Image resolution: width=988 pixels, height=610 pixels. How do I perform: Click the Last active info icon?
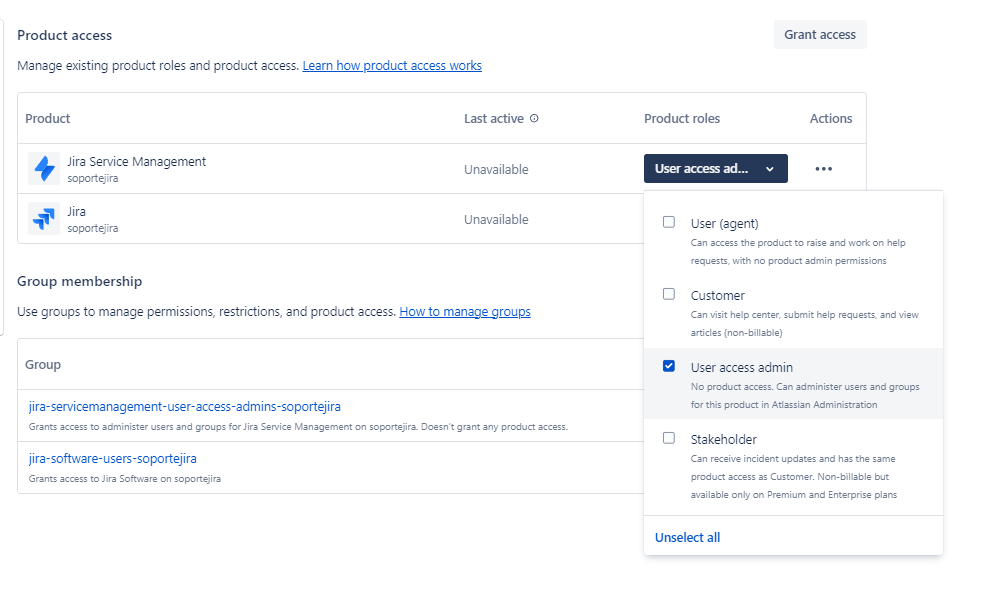click(534, 118)
